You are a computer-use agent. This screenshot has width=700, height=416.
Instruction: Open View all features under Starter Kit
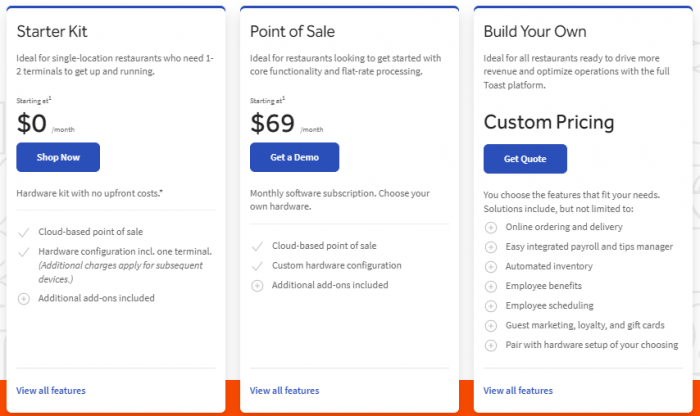click(x=51, y=391)
